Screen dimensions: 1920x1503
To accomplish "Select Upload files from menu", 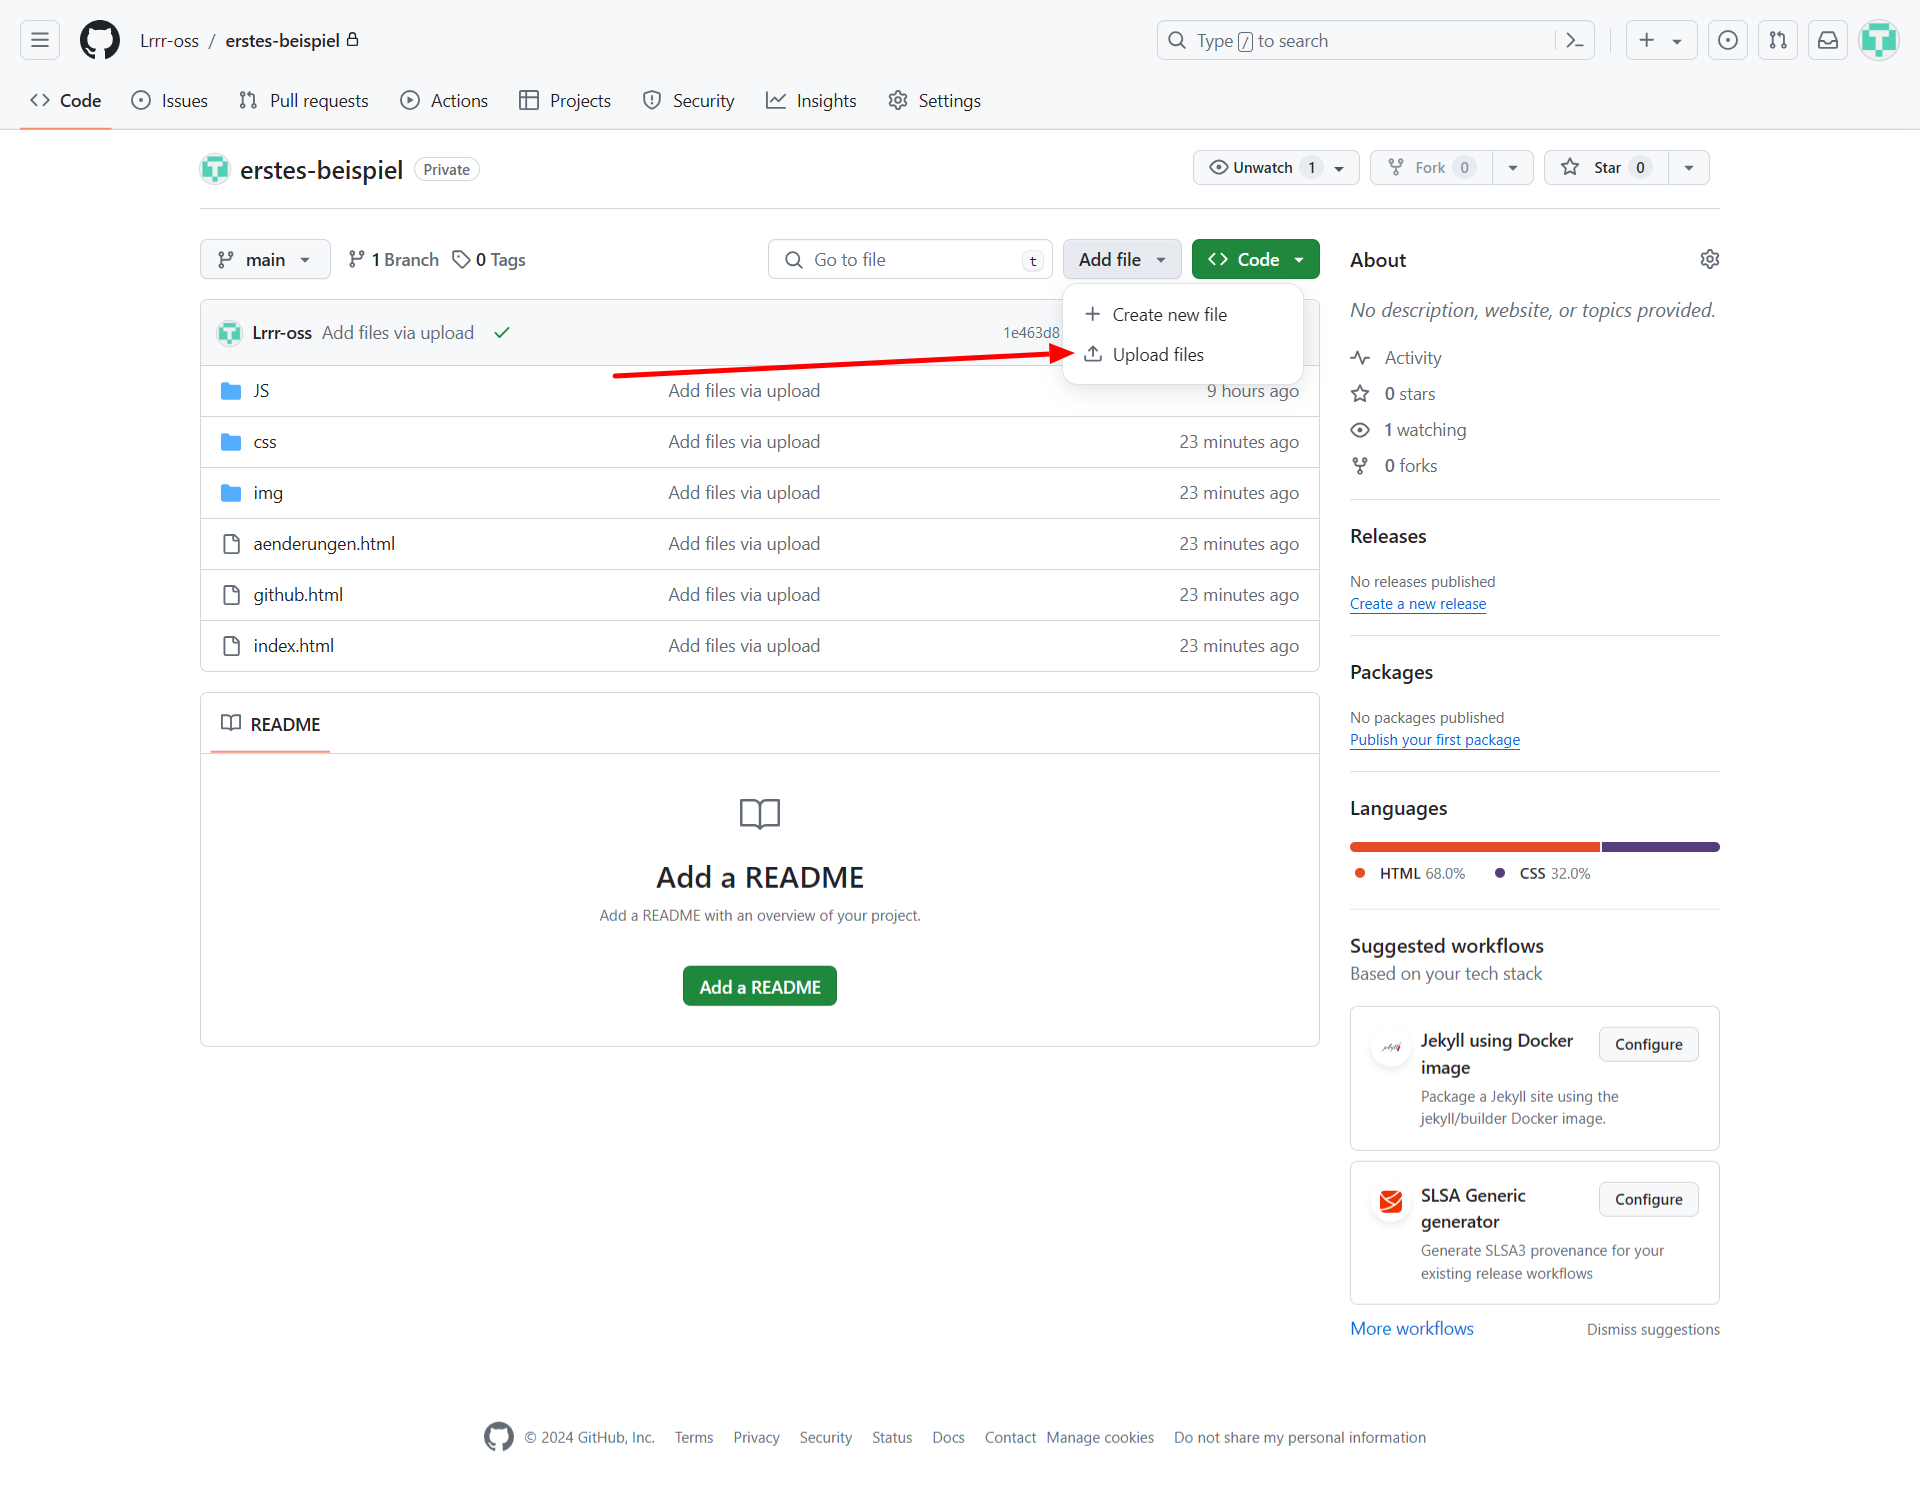I will (x=1157, y=355).
